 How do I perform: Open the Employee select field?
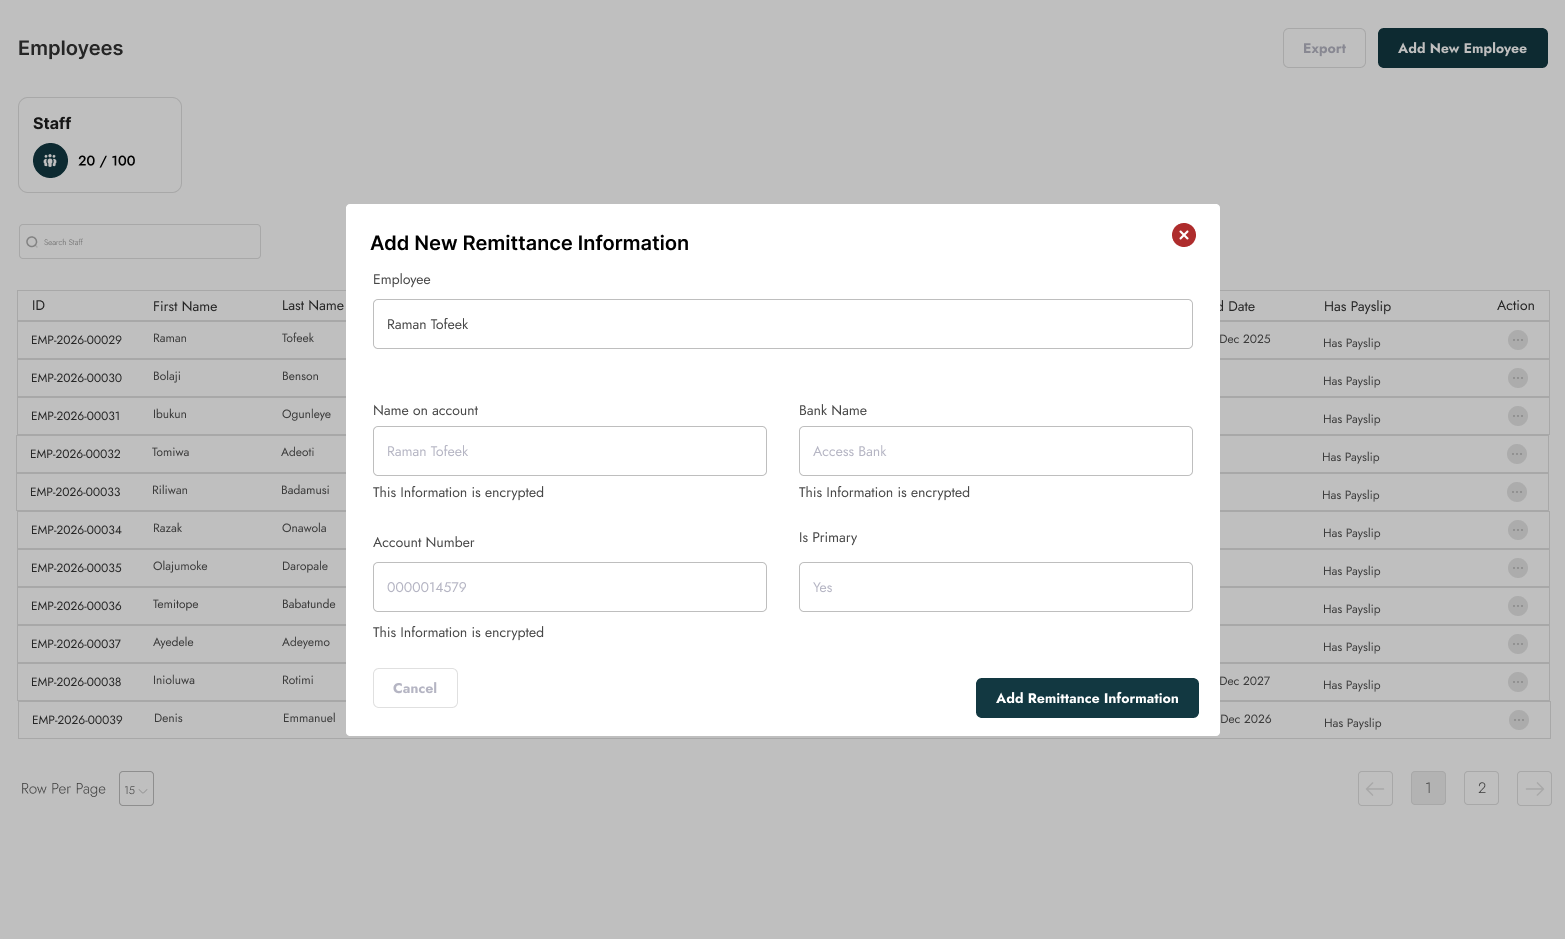point(782,324)
